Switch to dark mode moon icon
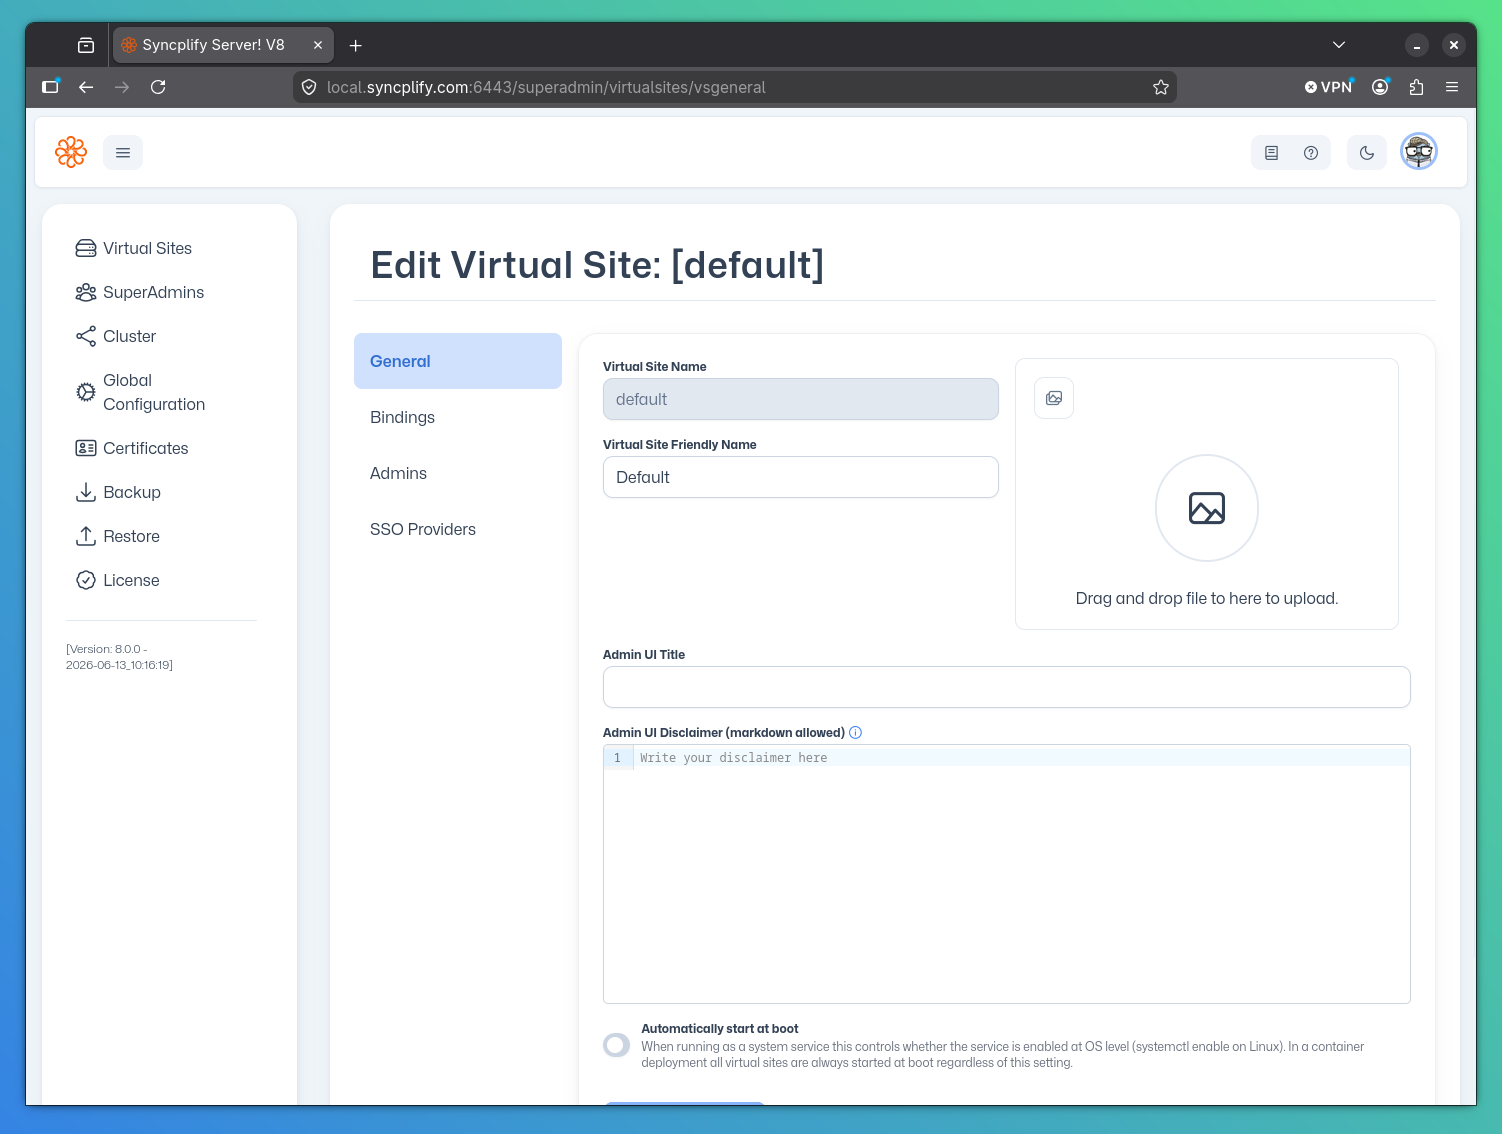Screen dimensions: 1502x1134 coord(1367,153)
